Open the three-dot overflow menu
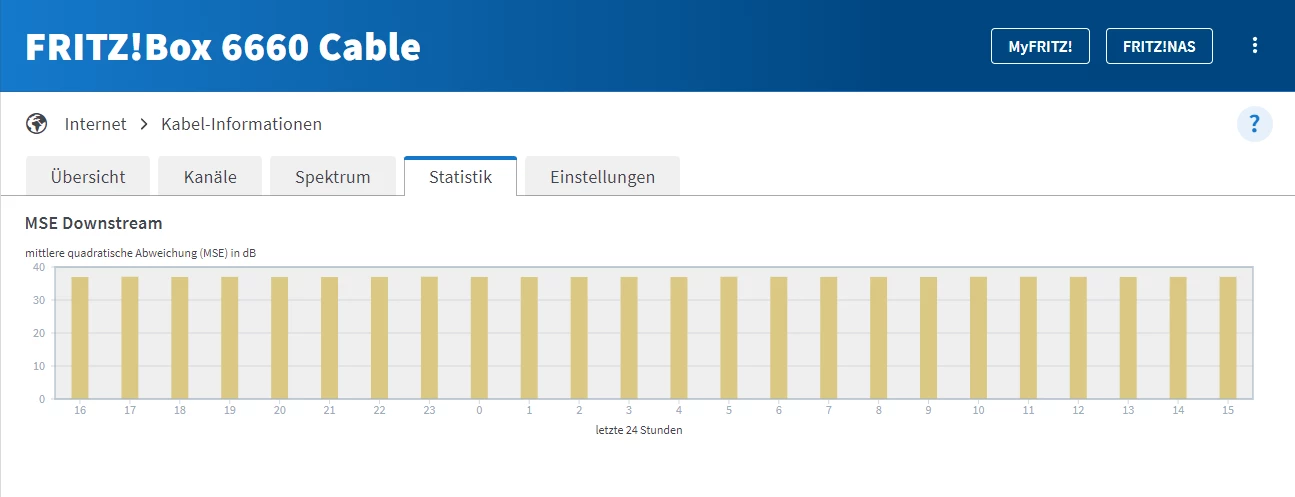The width and height of the screenshot is (1295, 497). click(x=1255, y=46)
